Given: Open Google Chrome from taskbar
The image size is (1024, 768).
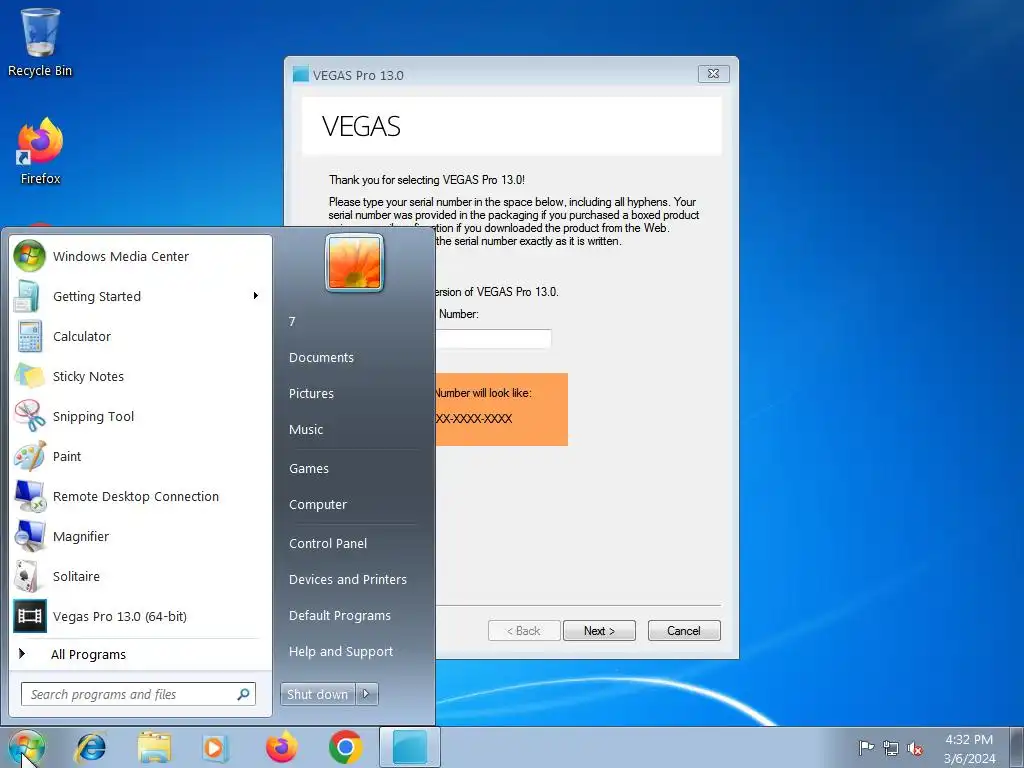Looking at the screenshot, I should tap(345, 748).
